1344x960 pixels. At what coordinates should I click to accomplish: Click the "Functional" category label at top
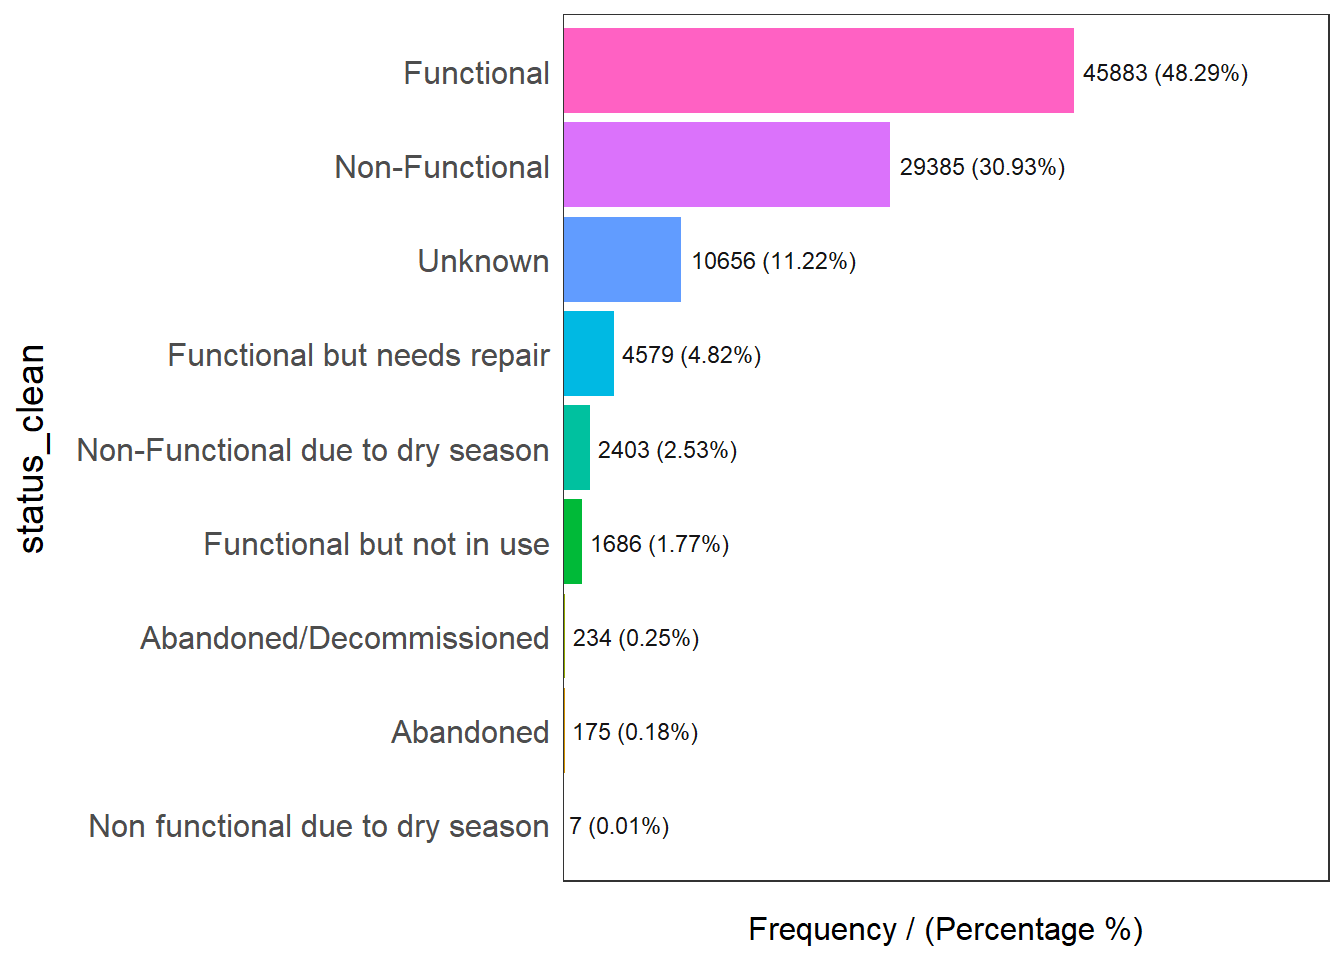[476, 73]
